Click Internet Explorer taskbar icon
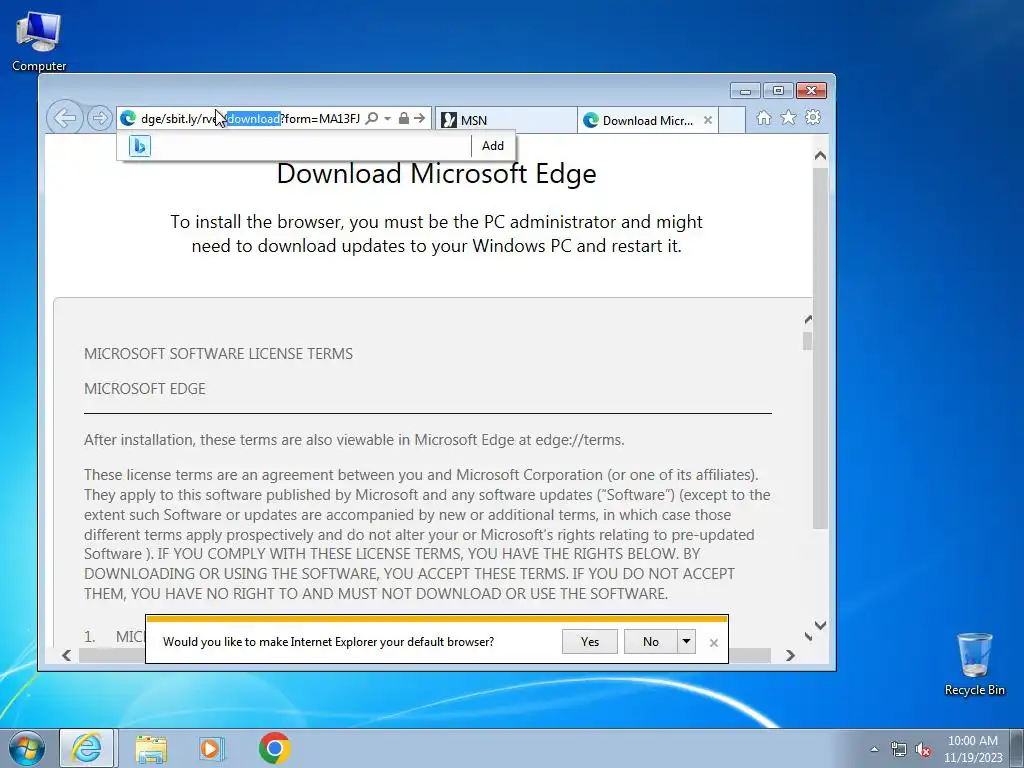Viewport: 1024px width, 768px height. (x=88, y=748)
